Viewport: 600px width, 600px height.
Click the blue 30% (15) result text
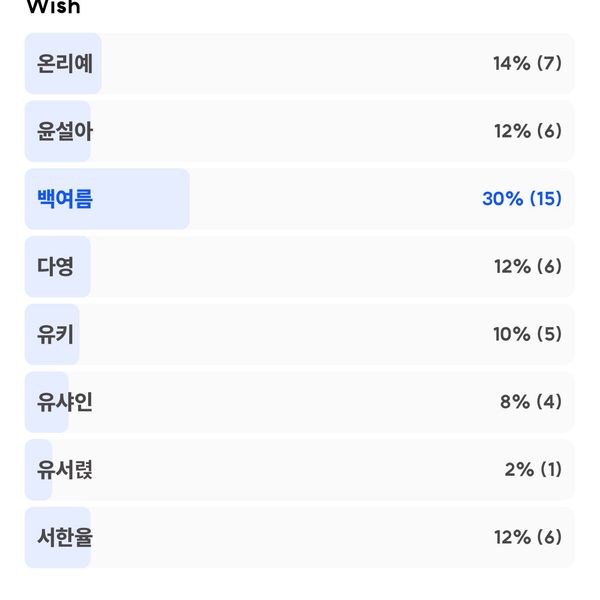click(x=522, y=199)
